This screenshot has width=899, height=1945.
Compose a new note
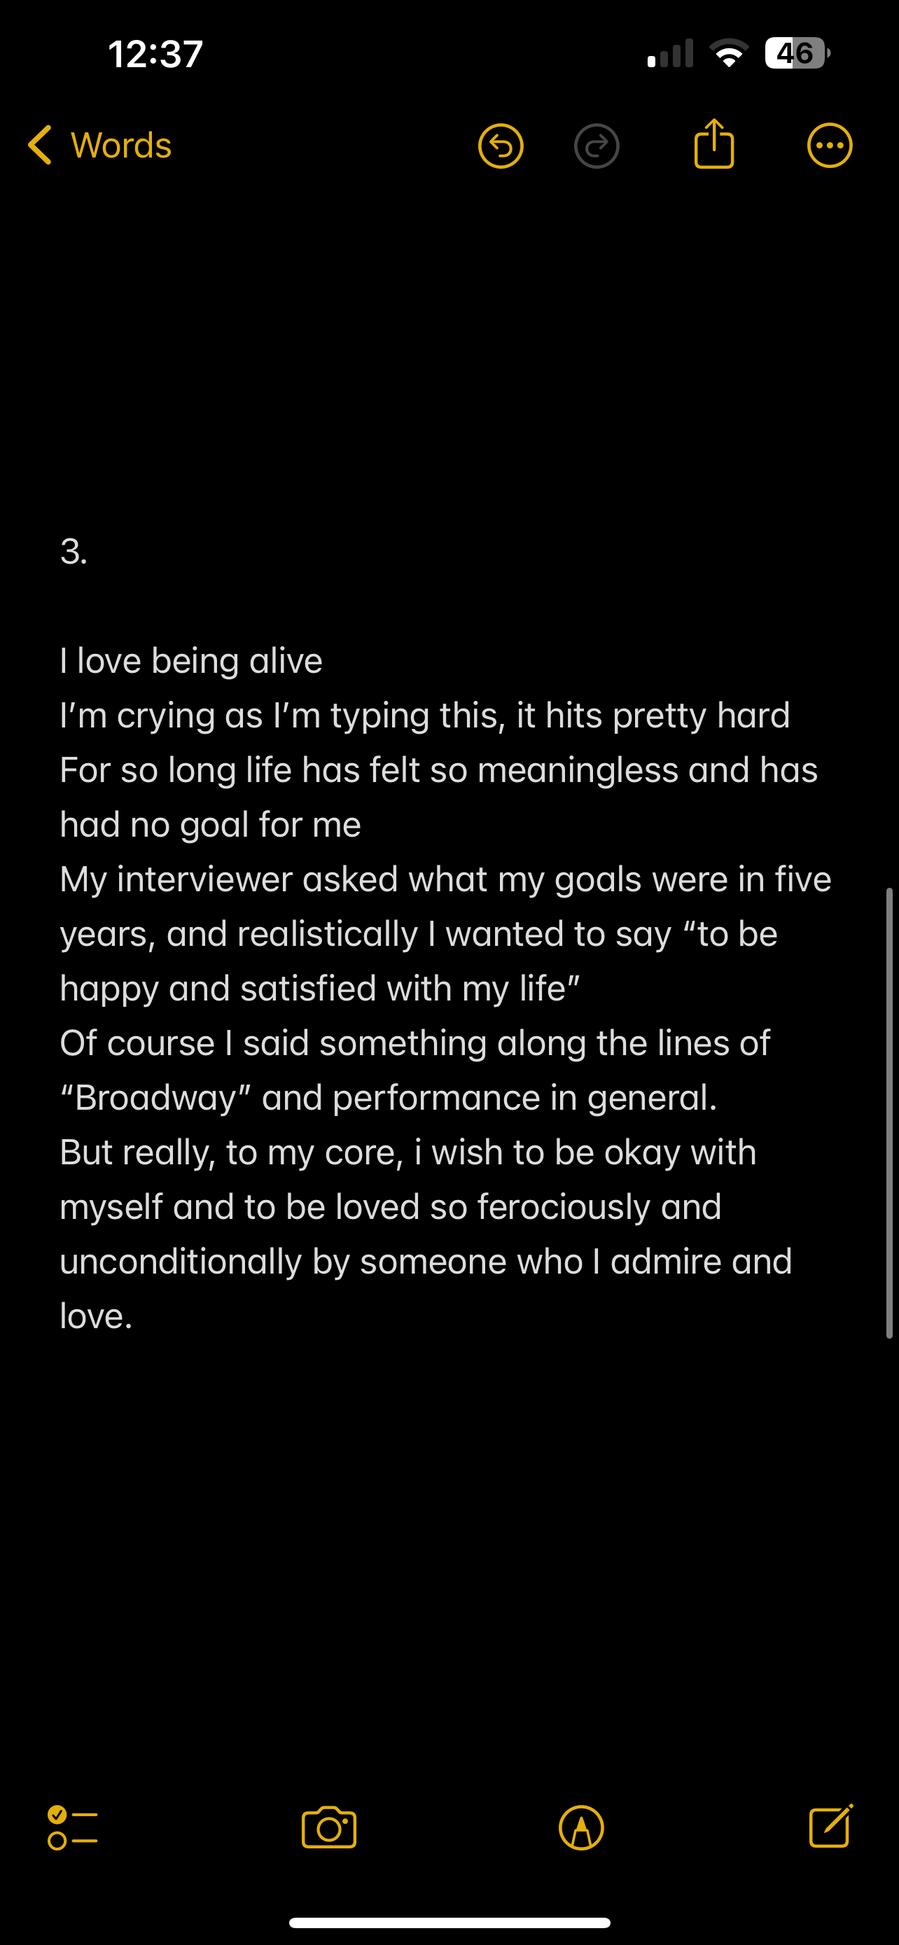pyautogui.click(x=830, y=1827)
